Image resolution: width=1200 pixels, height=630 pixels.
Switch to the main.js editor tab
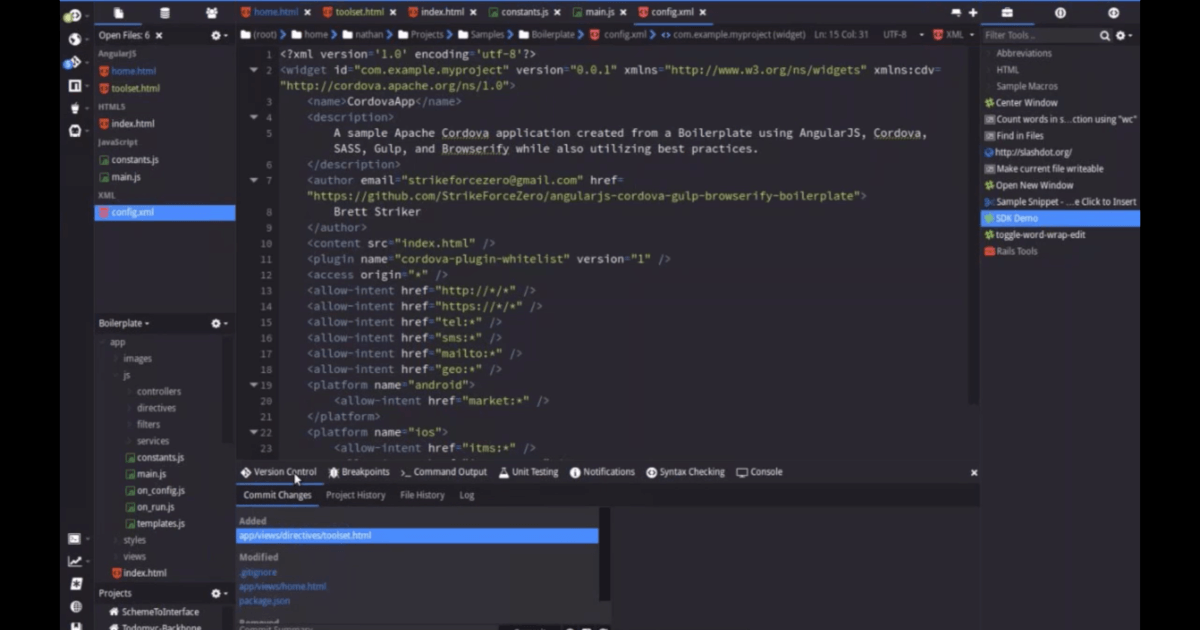point(599,12)
